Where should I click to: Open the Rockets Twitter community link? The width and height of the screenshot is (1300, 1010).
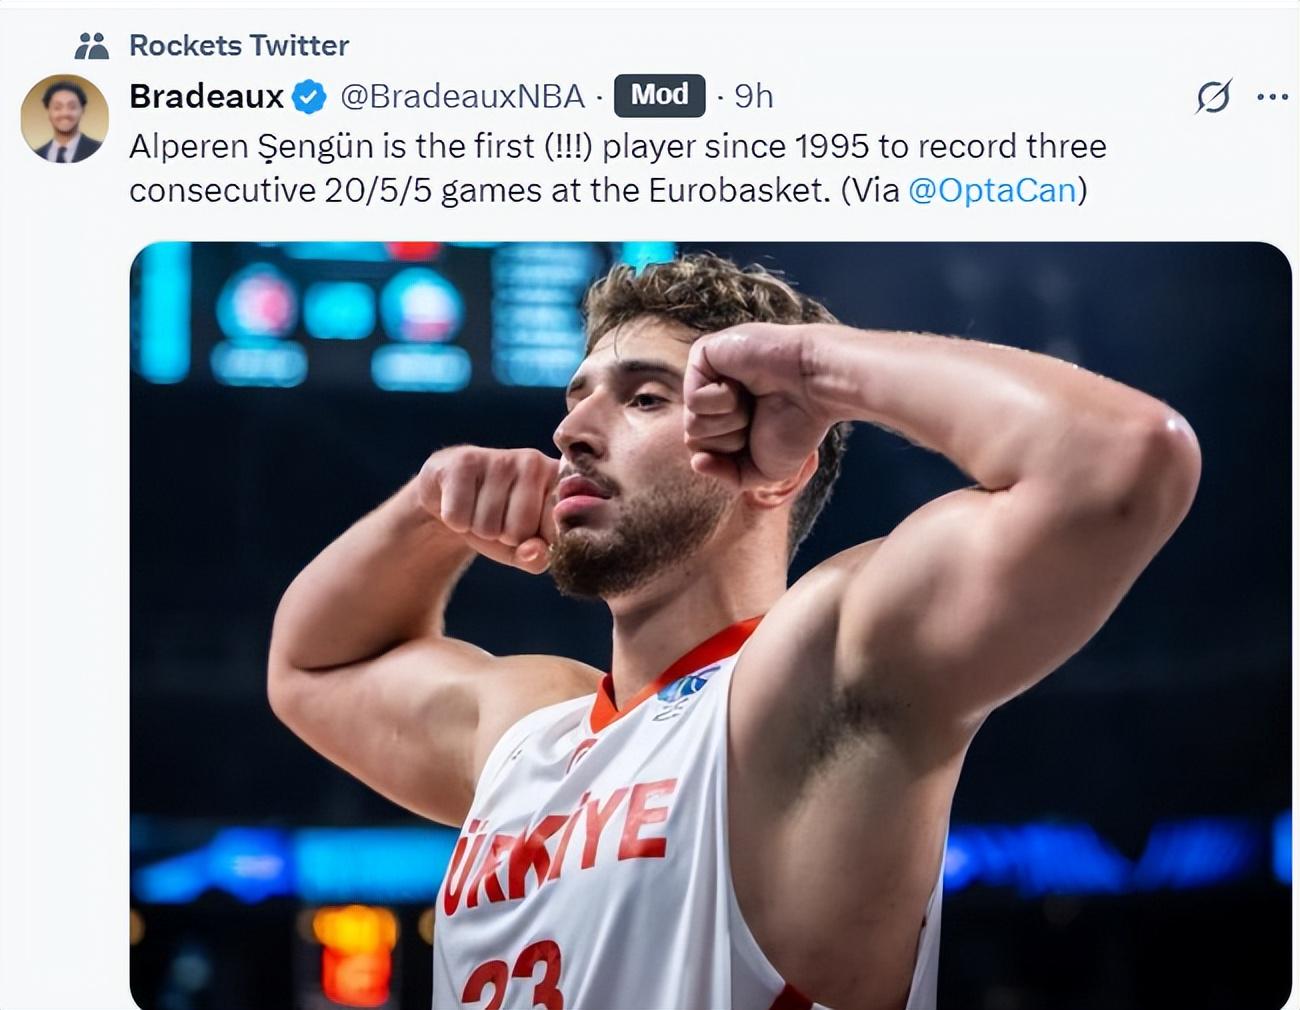[x=239, y=46]
